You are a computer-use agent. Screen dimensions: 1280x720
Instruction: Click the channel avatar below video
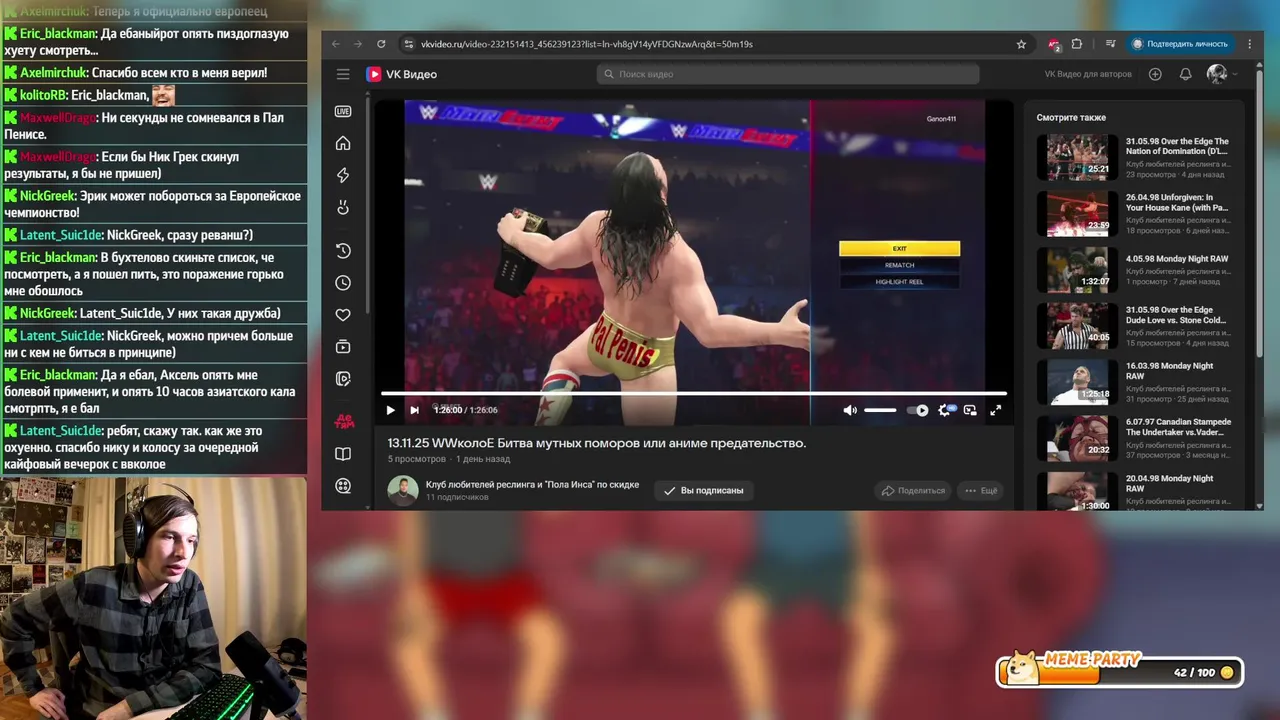[x=403, y=491]
